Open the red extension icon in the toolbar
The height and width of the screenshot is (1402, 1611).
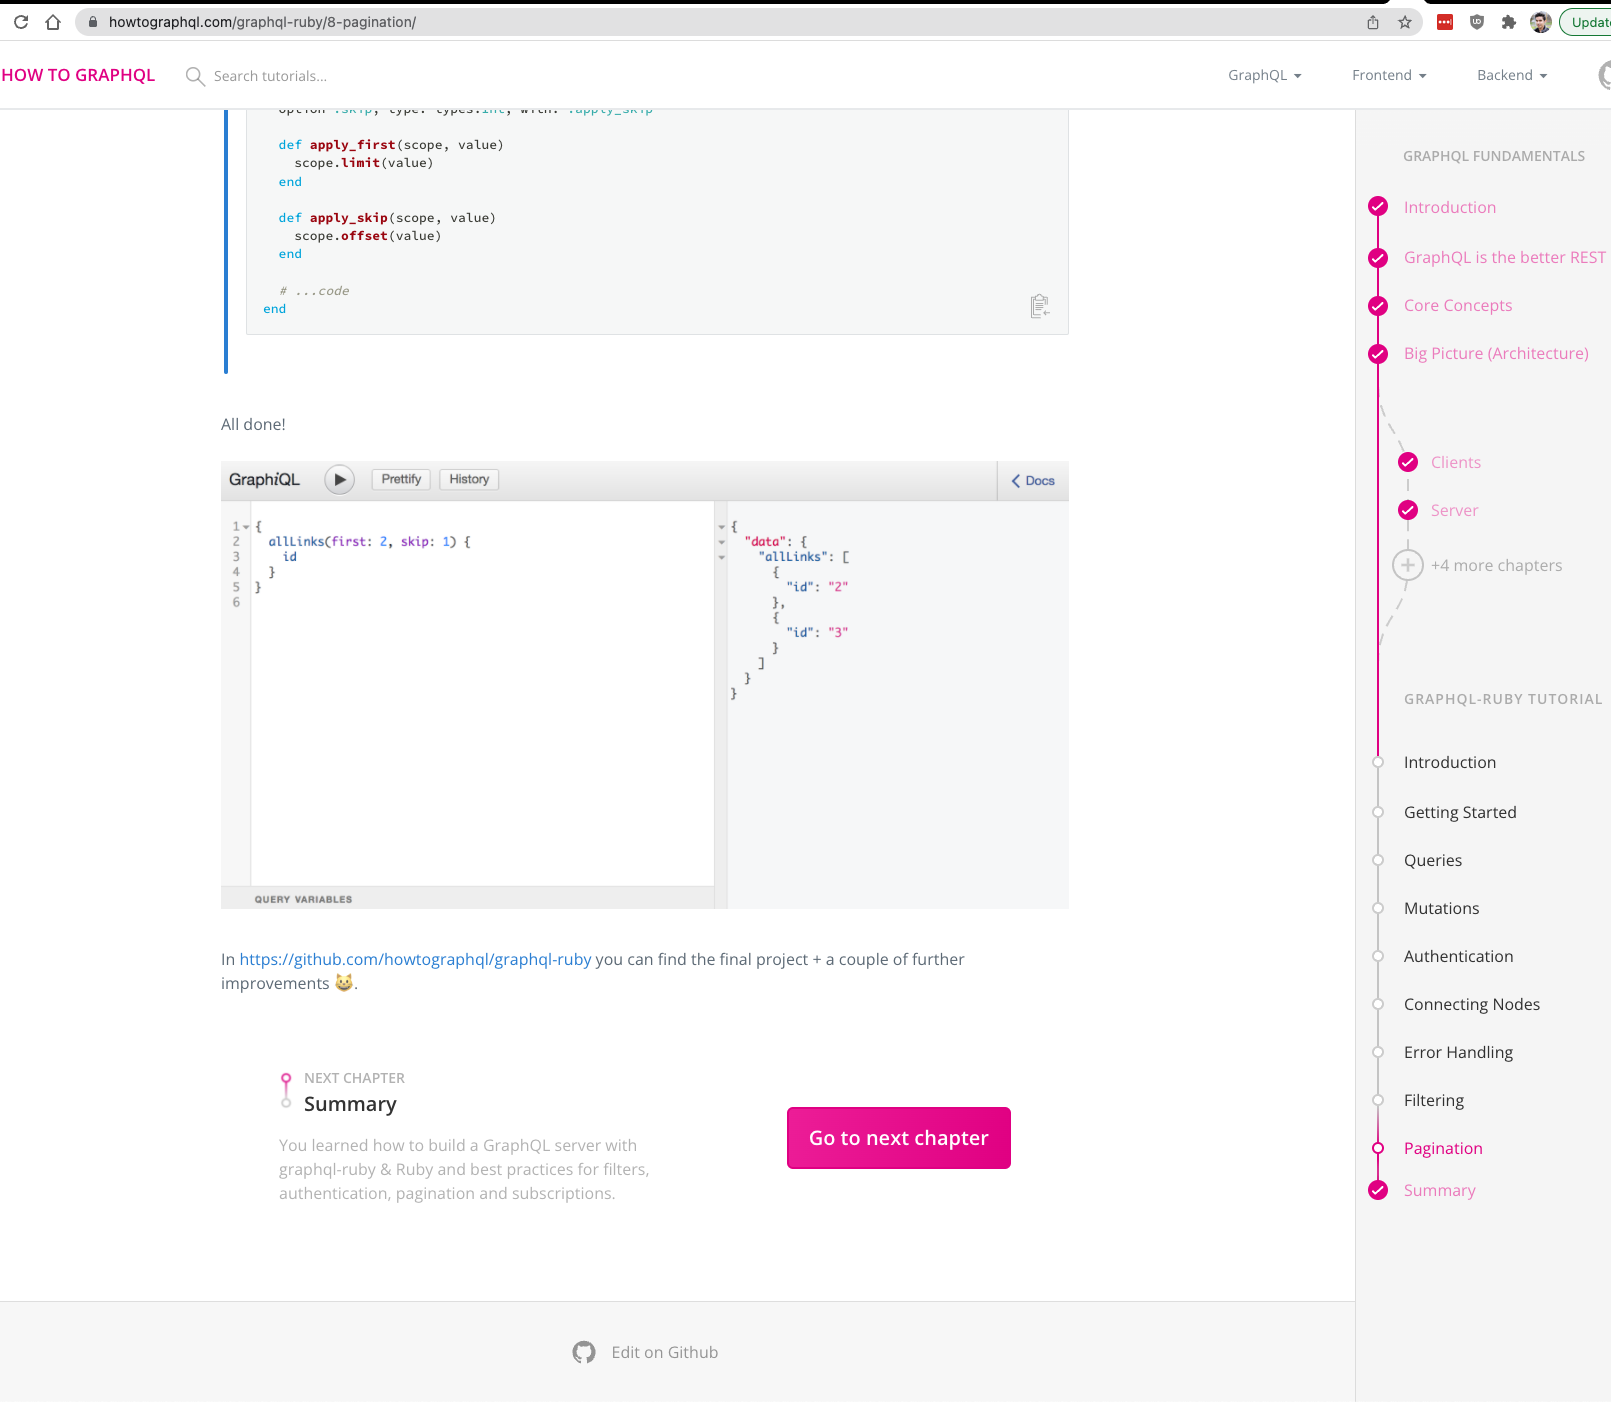click(1445, 22)
